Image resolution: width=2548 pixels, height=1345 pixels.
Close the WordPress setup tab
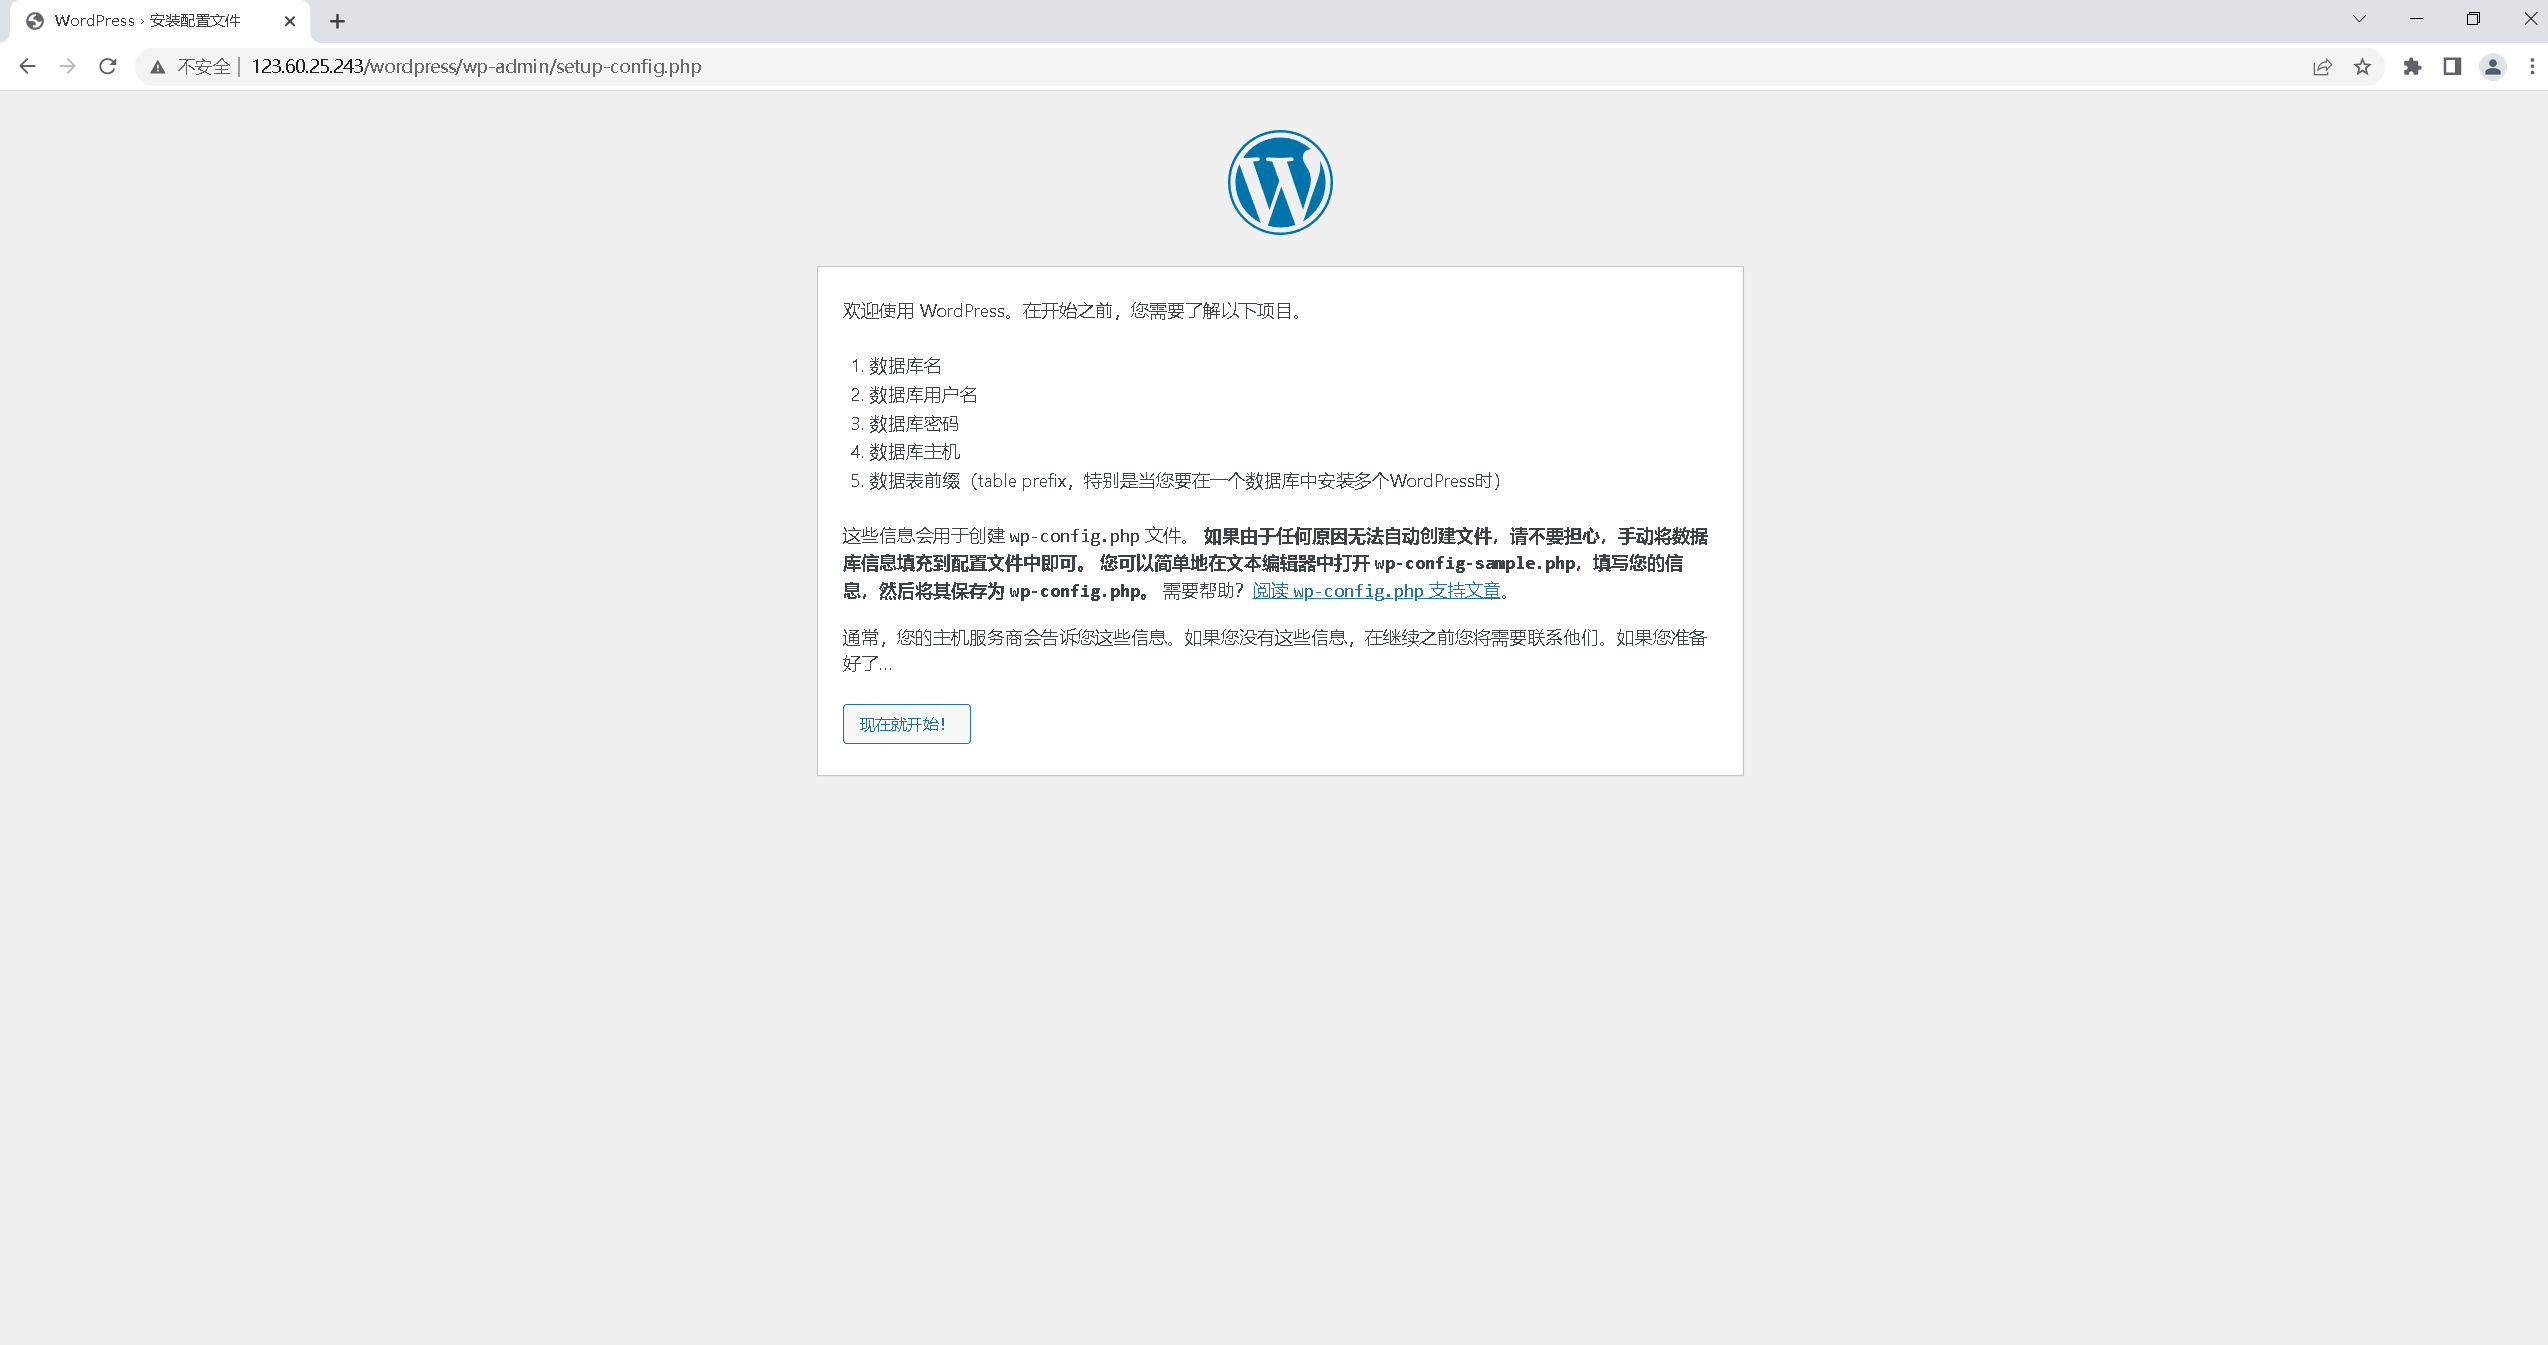290,21
